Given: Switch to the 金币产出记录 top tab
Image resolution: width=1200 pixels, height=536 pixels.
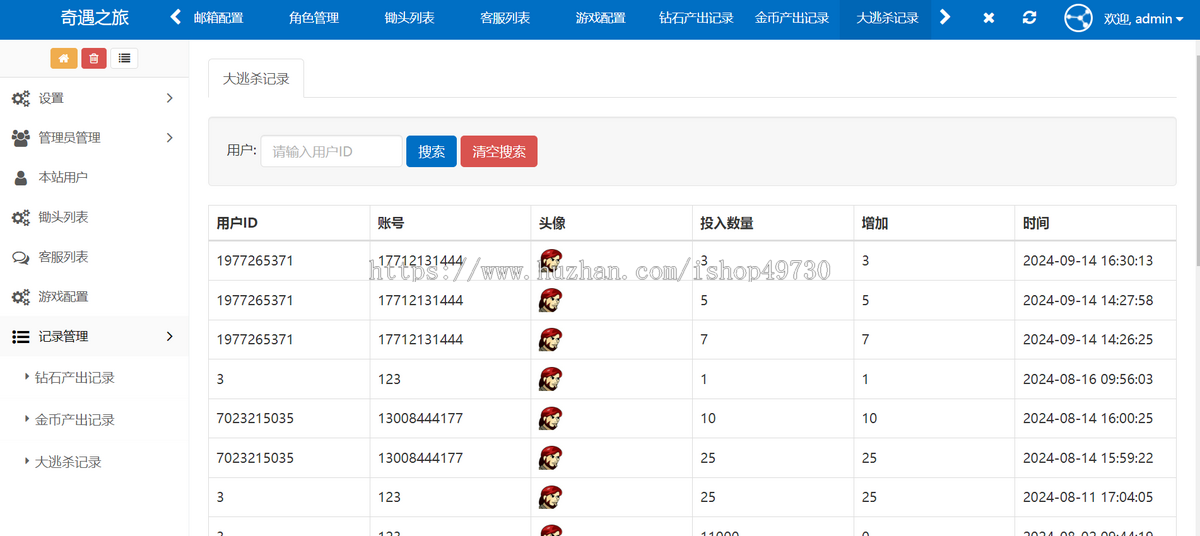Looking at the screenshot, I should pos(792,18).
